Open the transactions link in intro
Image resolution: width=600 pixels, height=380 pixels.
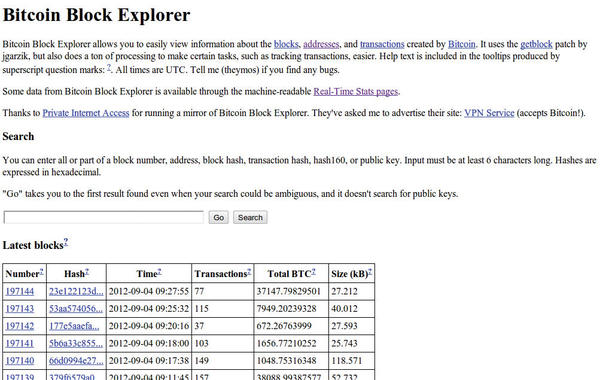click(x=382, y=44)
